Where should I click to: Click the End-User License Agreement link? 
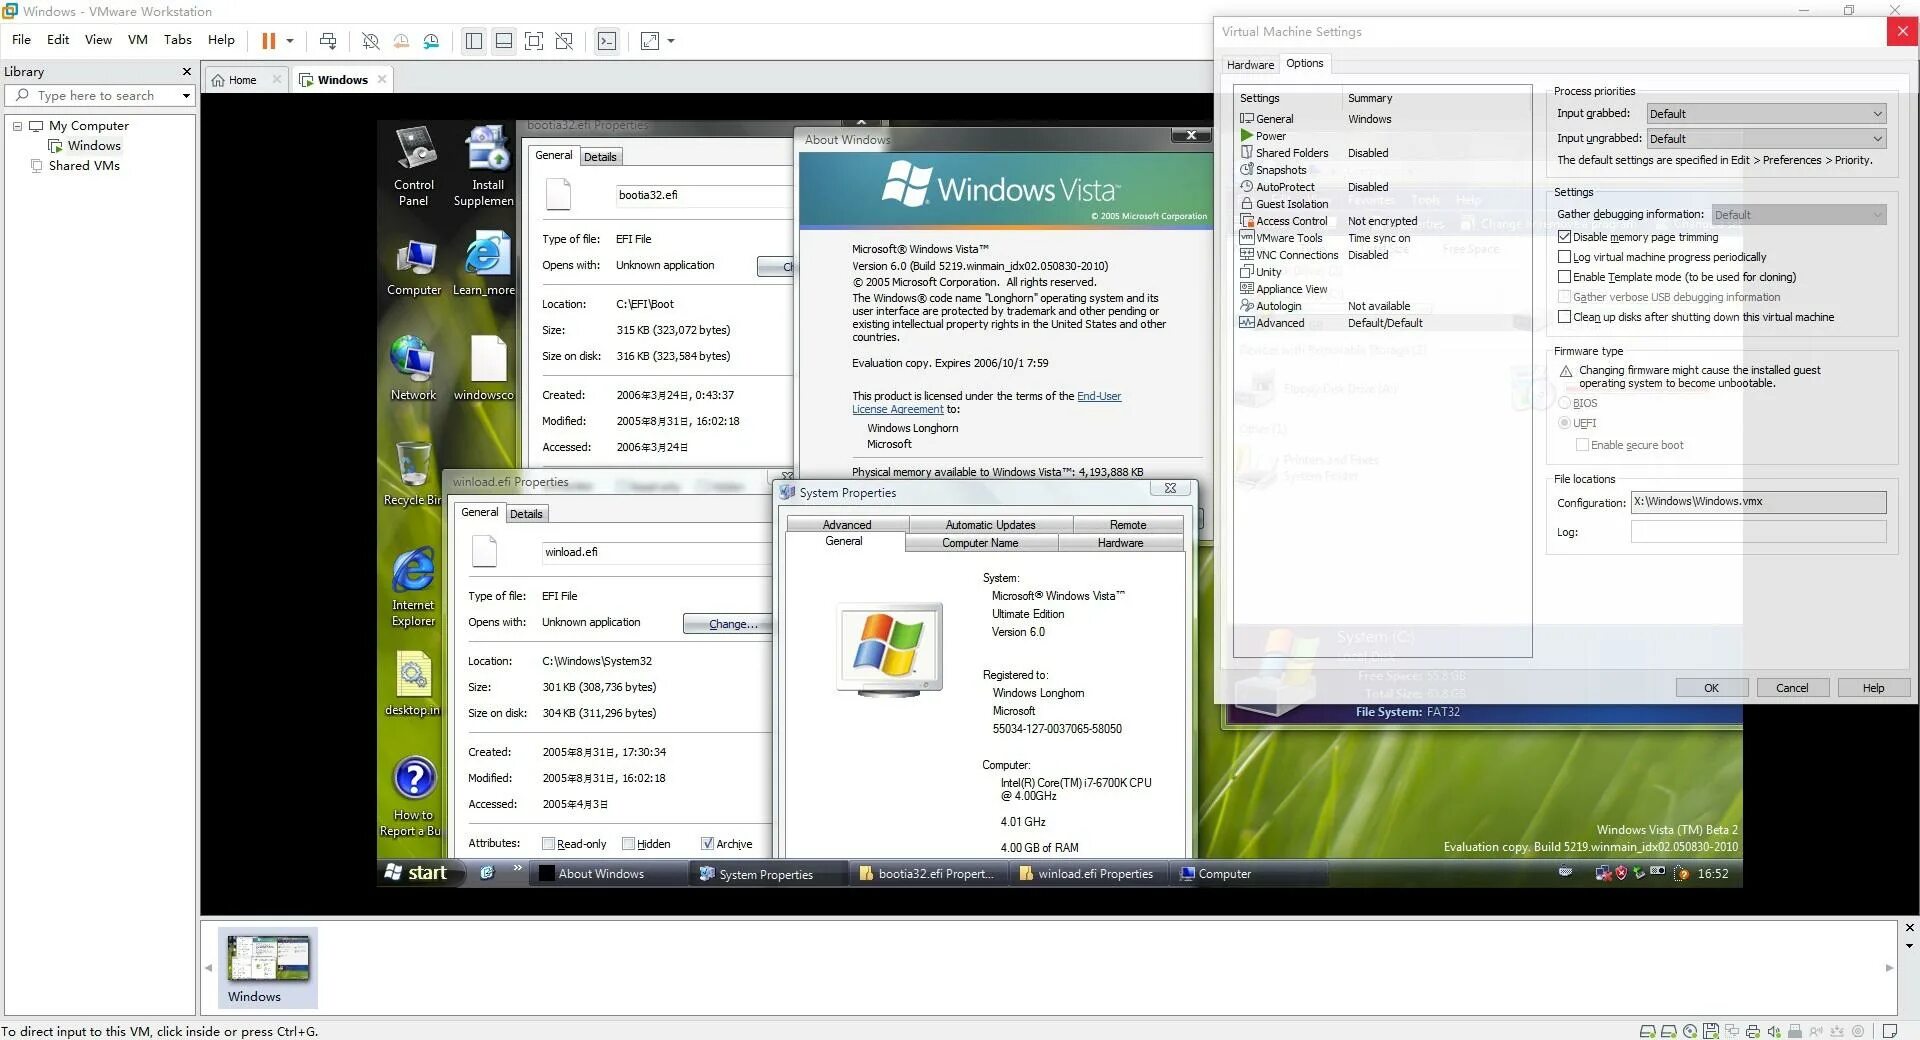pos(1098,395)
